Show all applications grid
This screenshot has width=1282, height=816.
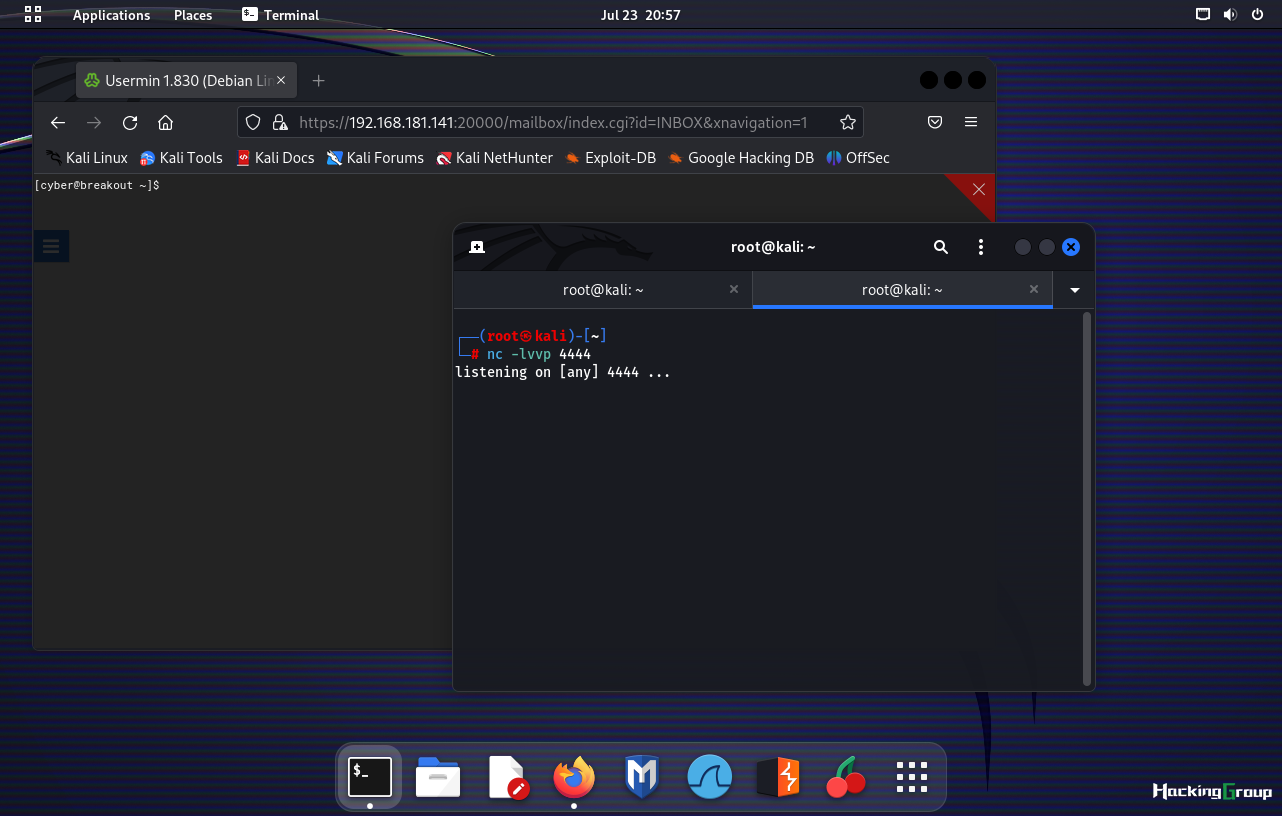click(912, 777)
